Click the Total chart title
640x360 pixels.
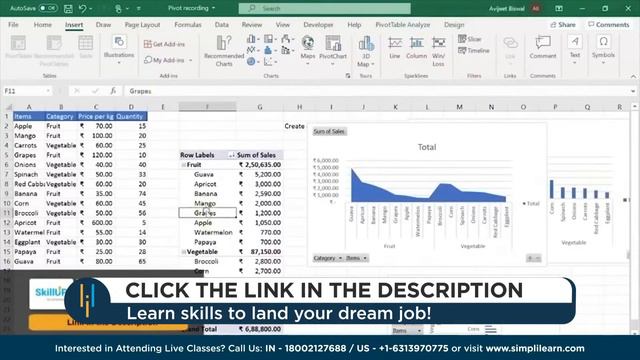[x=427, y=147]
